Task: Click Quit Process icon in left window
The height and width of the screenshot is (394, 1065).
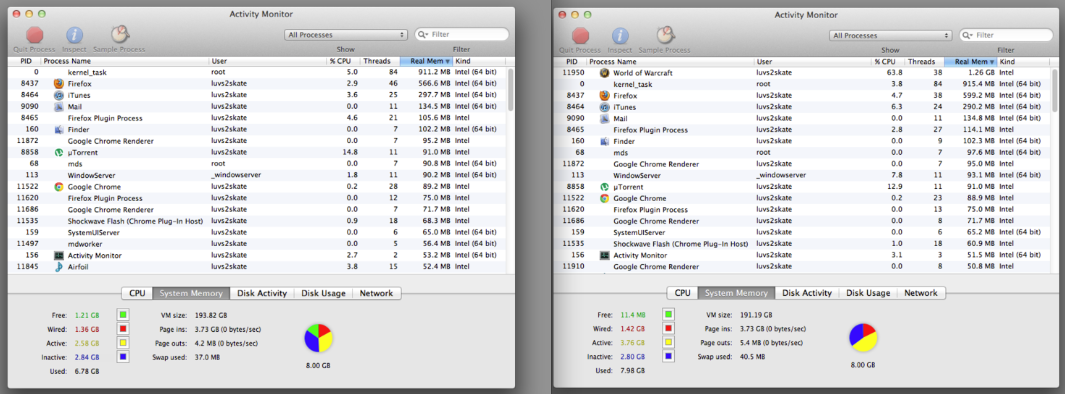Action: [34, 35]
